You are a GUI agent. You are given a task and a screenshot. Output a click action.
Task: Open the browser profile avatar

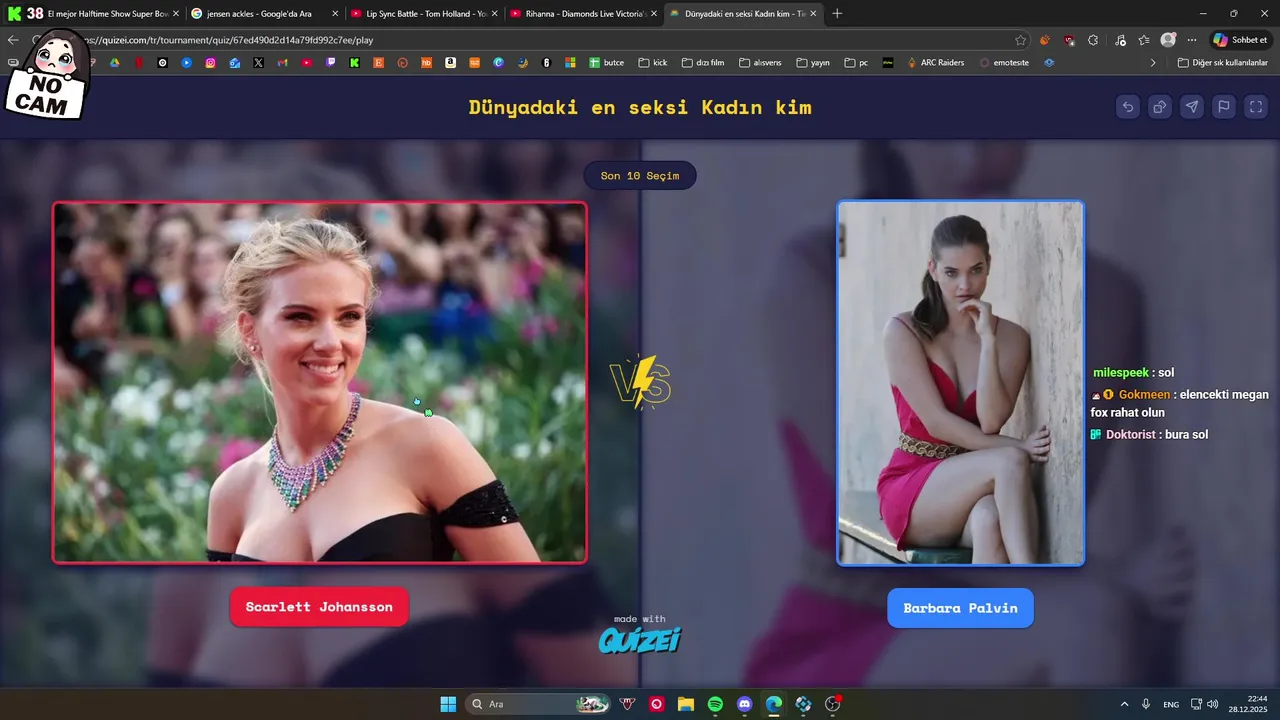[1168, 40]
